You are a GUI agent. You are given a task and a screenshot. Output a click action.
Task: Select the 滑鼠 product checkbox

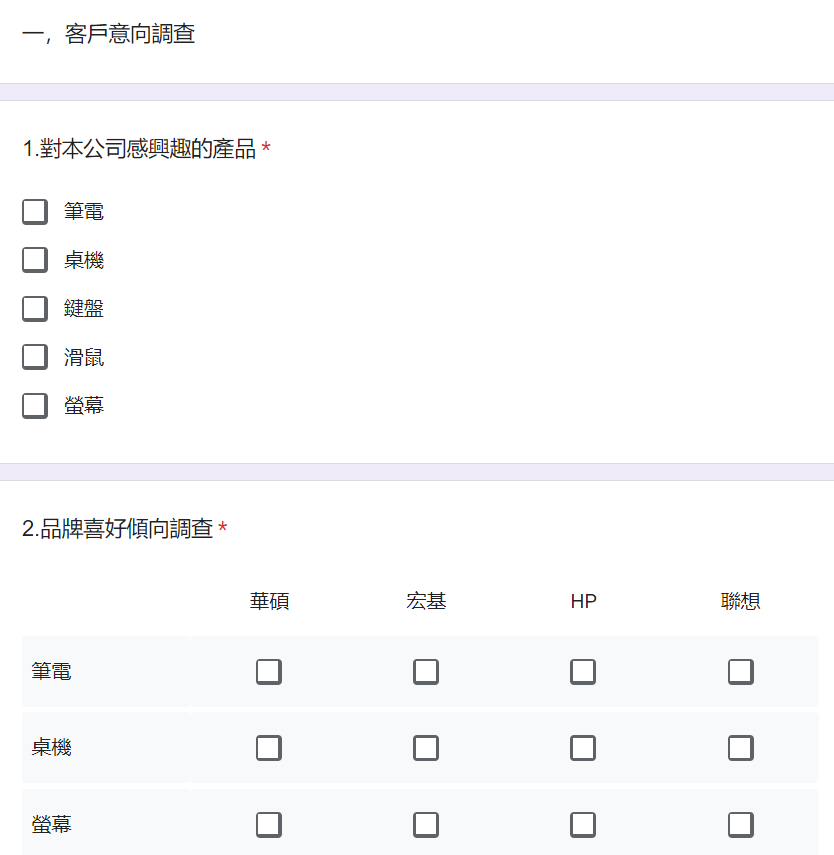tap(35, 357)
